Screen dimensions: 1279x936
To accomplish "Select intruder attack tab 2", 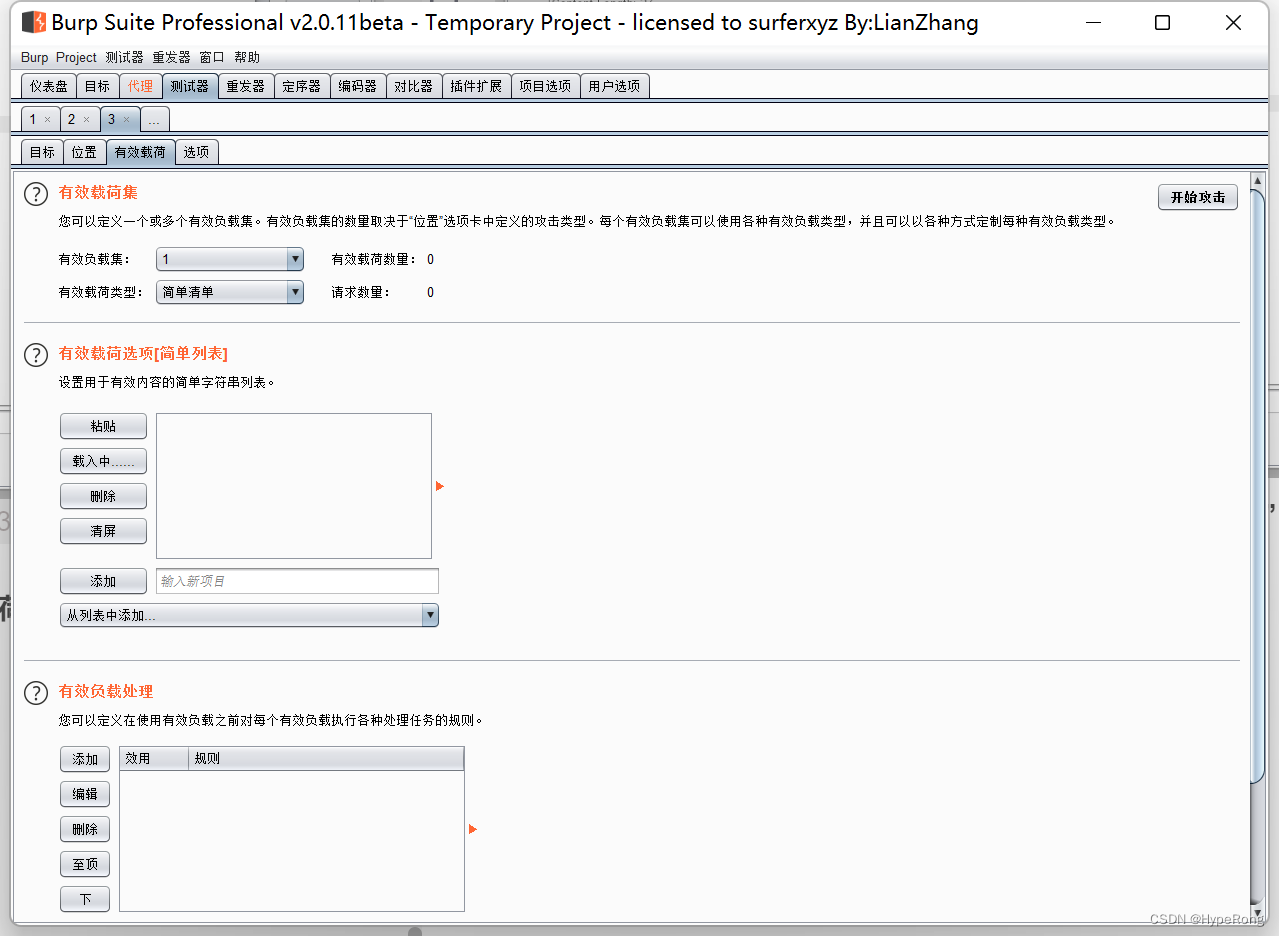I will (x=71, y=119).
